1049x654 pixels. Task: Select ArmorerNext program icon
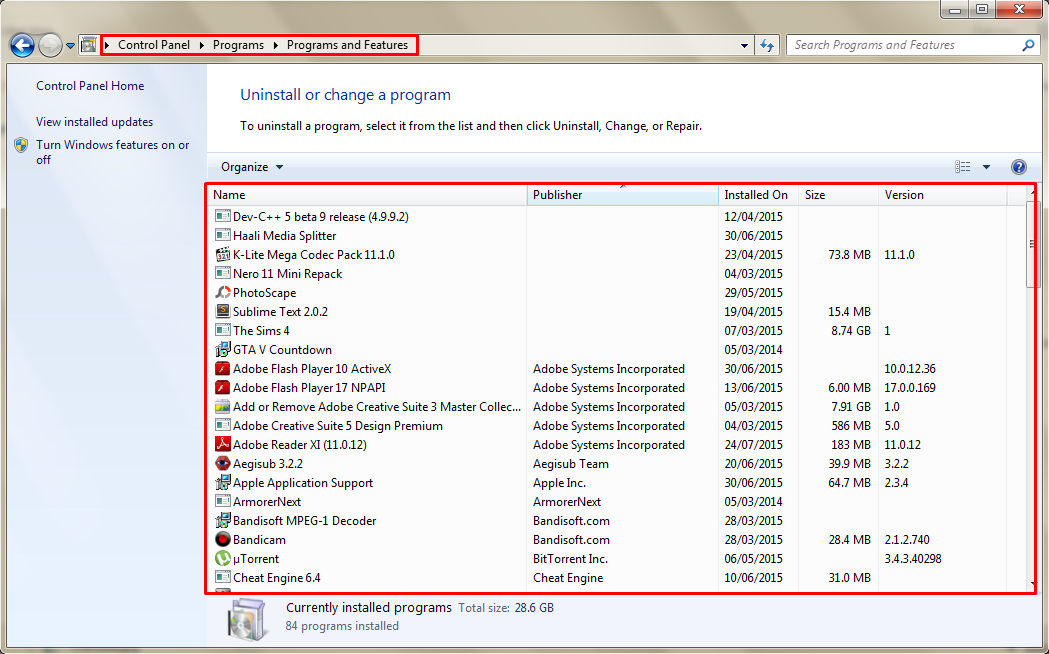[x=223, y=502]
